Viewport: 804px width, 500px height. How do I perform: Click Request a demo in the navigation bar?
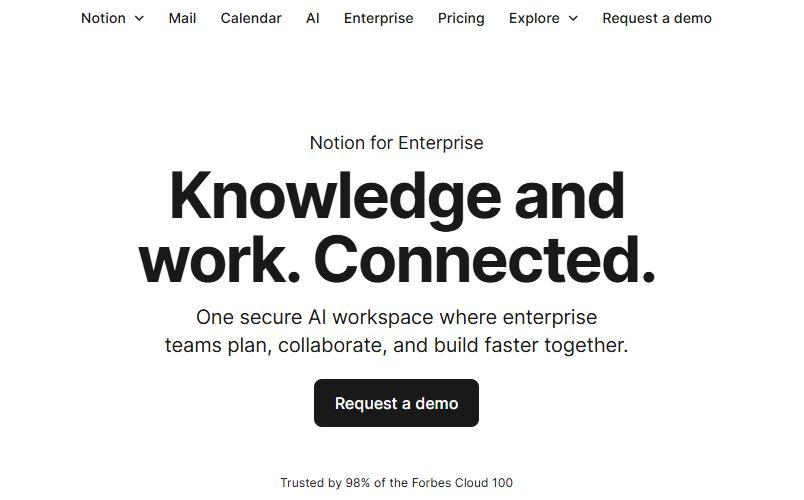point(657,18)
